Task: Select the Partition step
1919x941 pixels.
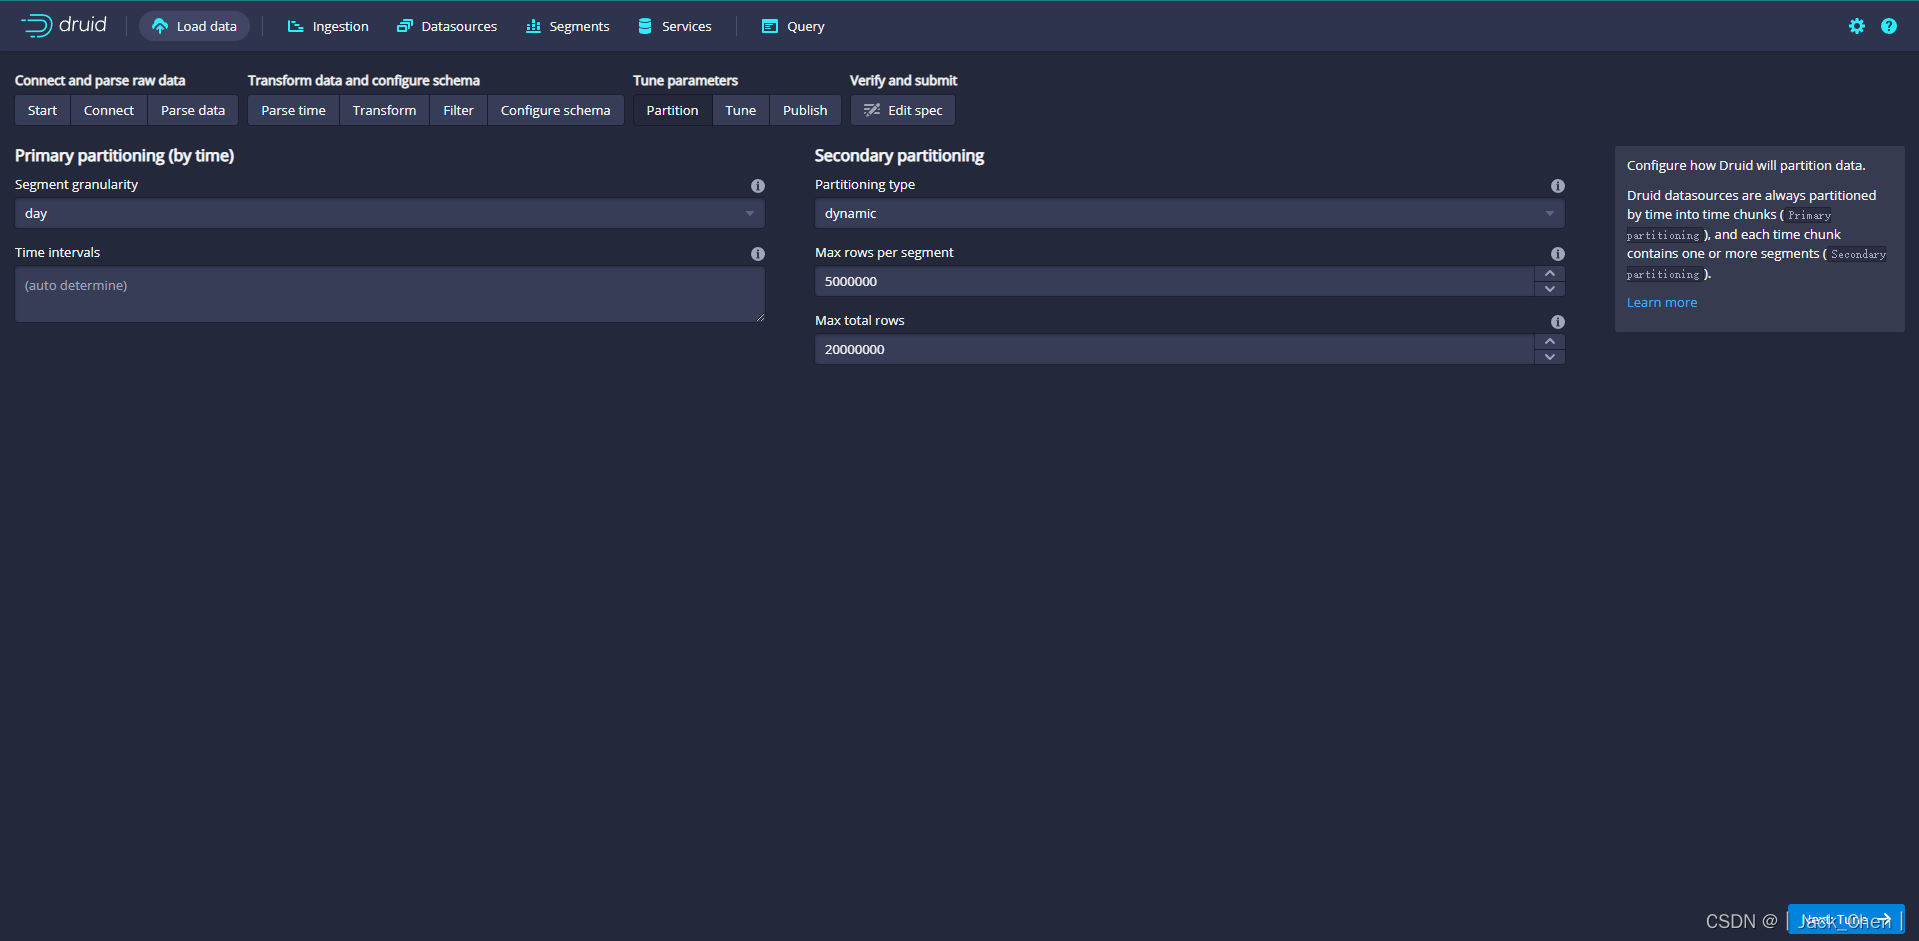Action: [x=672, y=110]
